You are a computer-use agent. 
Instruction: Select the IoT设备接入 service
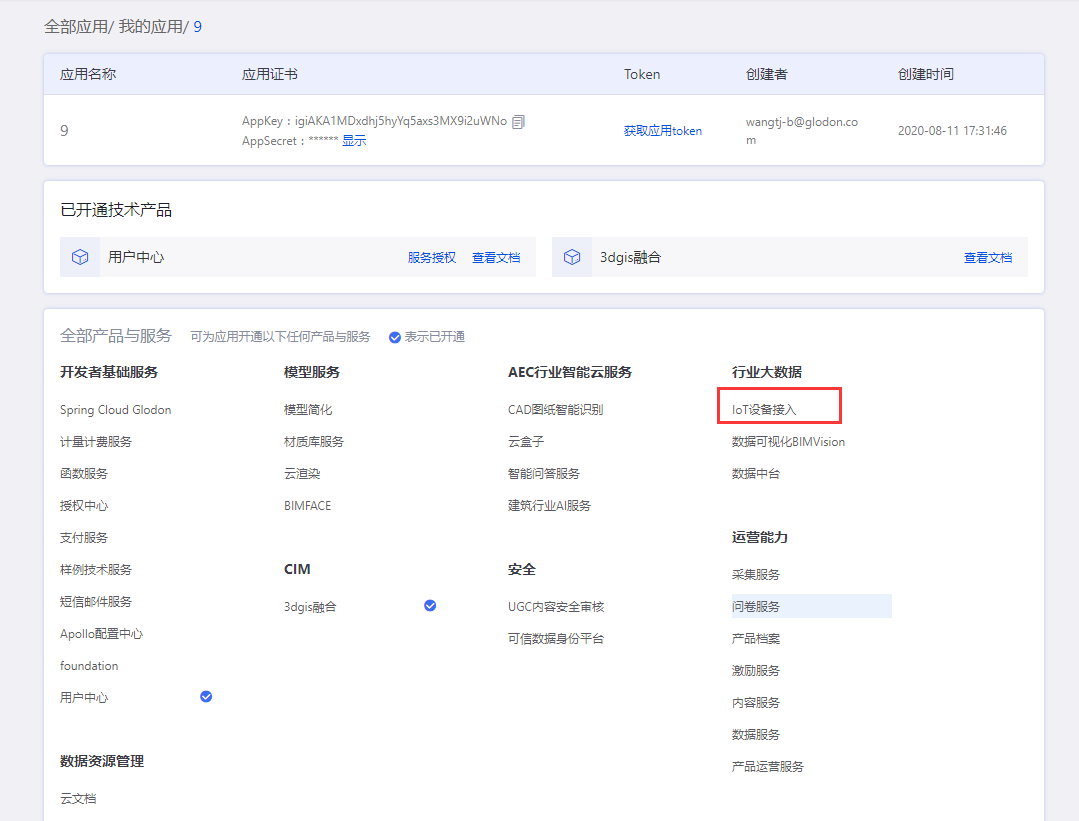(x=764, y=409)
